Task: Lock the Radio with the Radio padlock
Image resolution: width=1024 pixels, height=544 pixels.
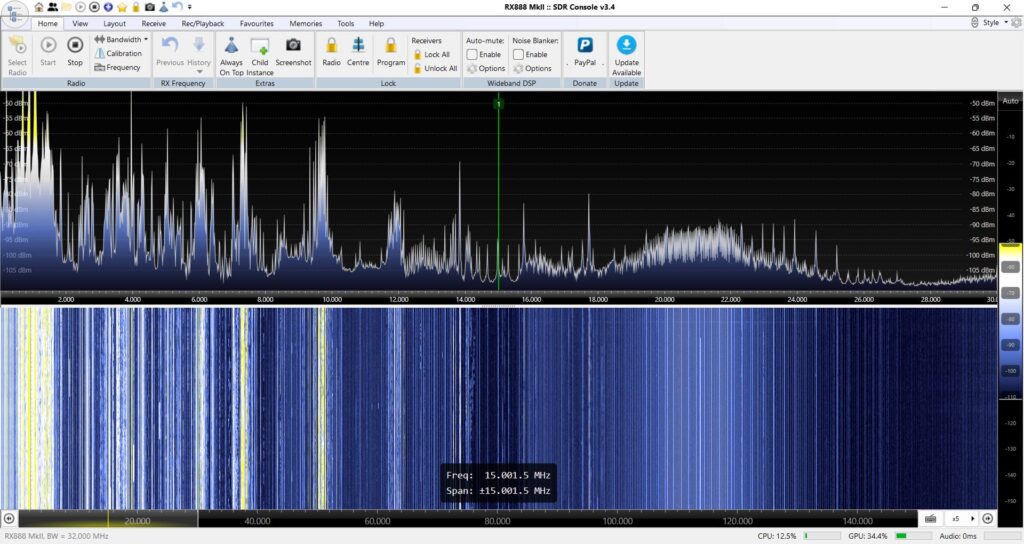Action: [331, 52]
